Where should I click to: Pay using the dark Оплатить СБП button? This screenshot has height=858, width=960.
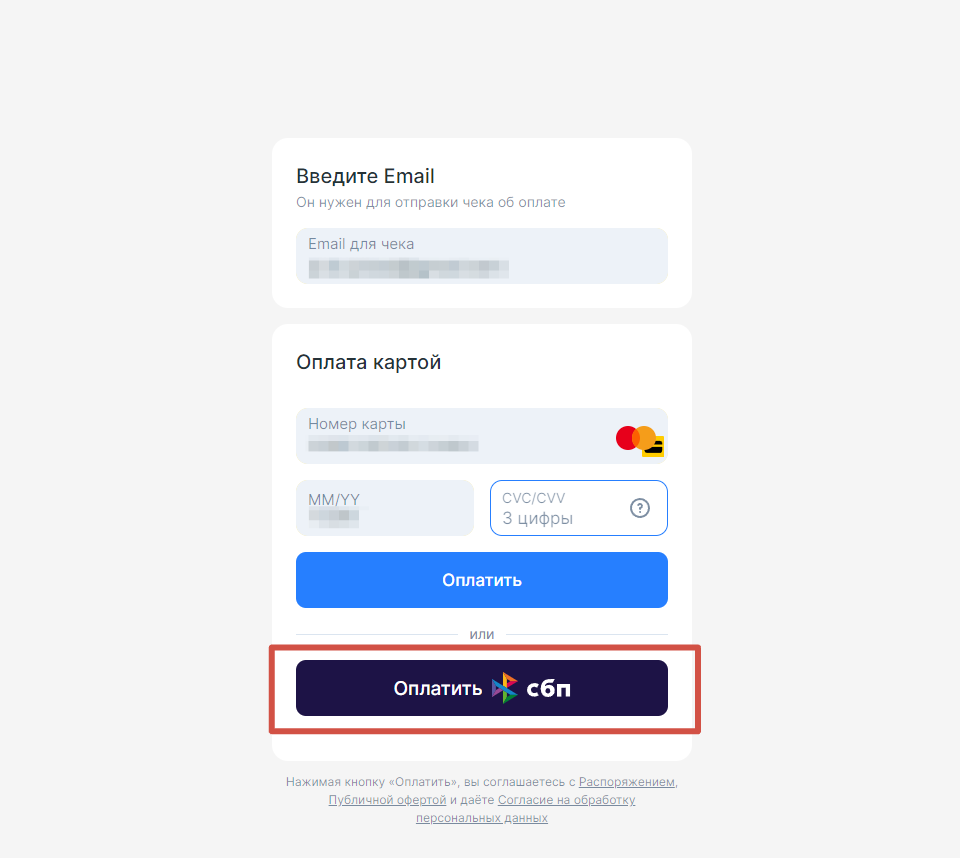(481, 688)
